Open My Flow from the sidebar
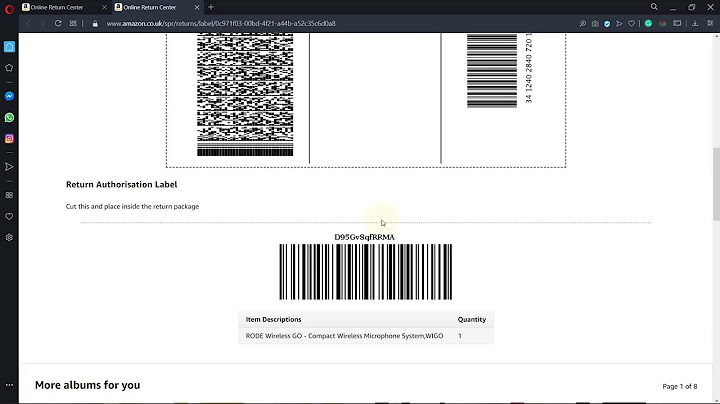 tap(9, 167)
